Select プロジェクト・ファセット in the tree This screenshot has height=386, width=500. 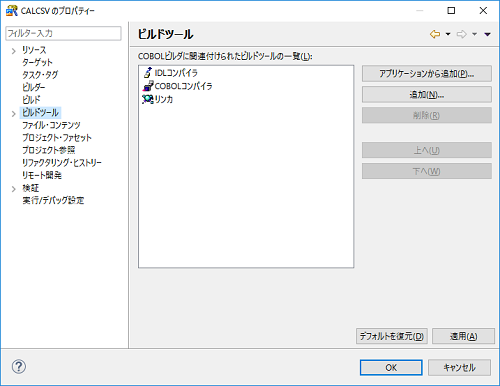coord(57,137)
